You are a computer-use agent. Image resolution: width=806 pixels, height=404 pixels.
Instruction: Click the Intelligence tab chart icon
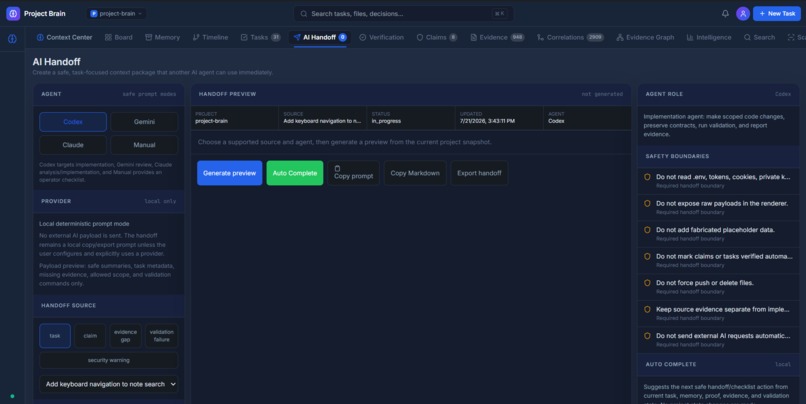pyautogui.click(x=690, y=38)
